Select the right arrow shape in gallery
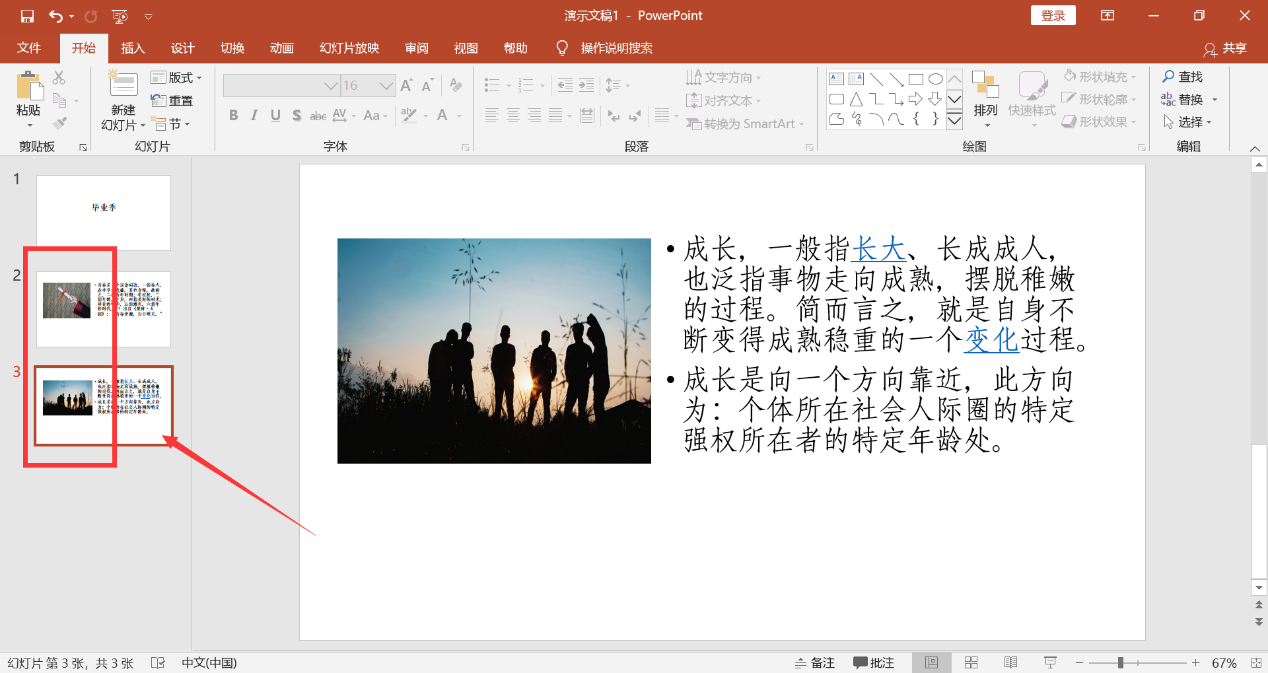 tap(915, 99)
